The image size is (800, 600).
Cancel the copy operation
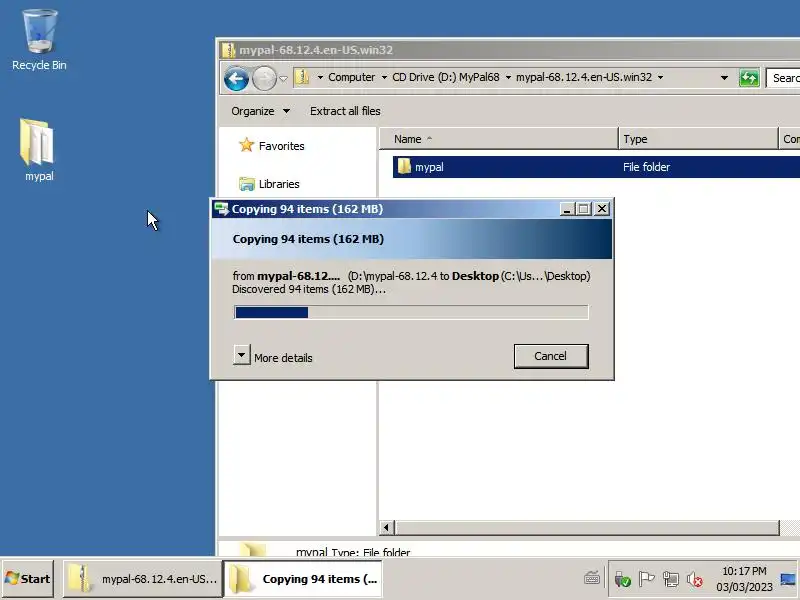[551, 356]
